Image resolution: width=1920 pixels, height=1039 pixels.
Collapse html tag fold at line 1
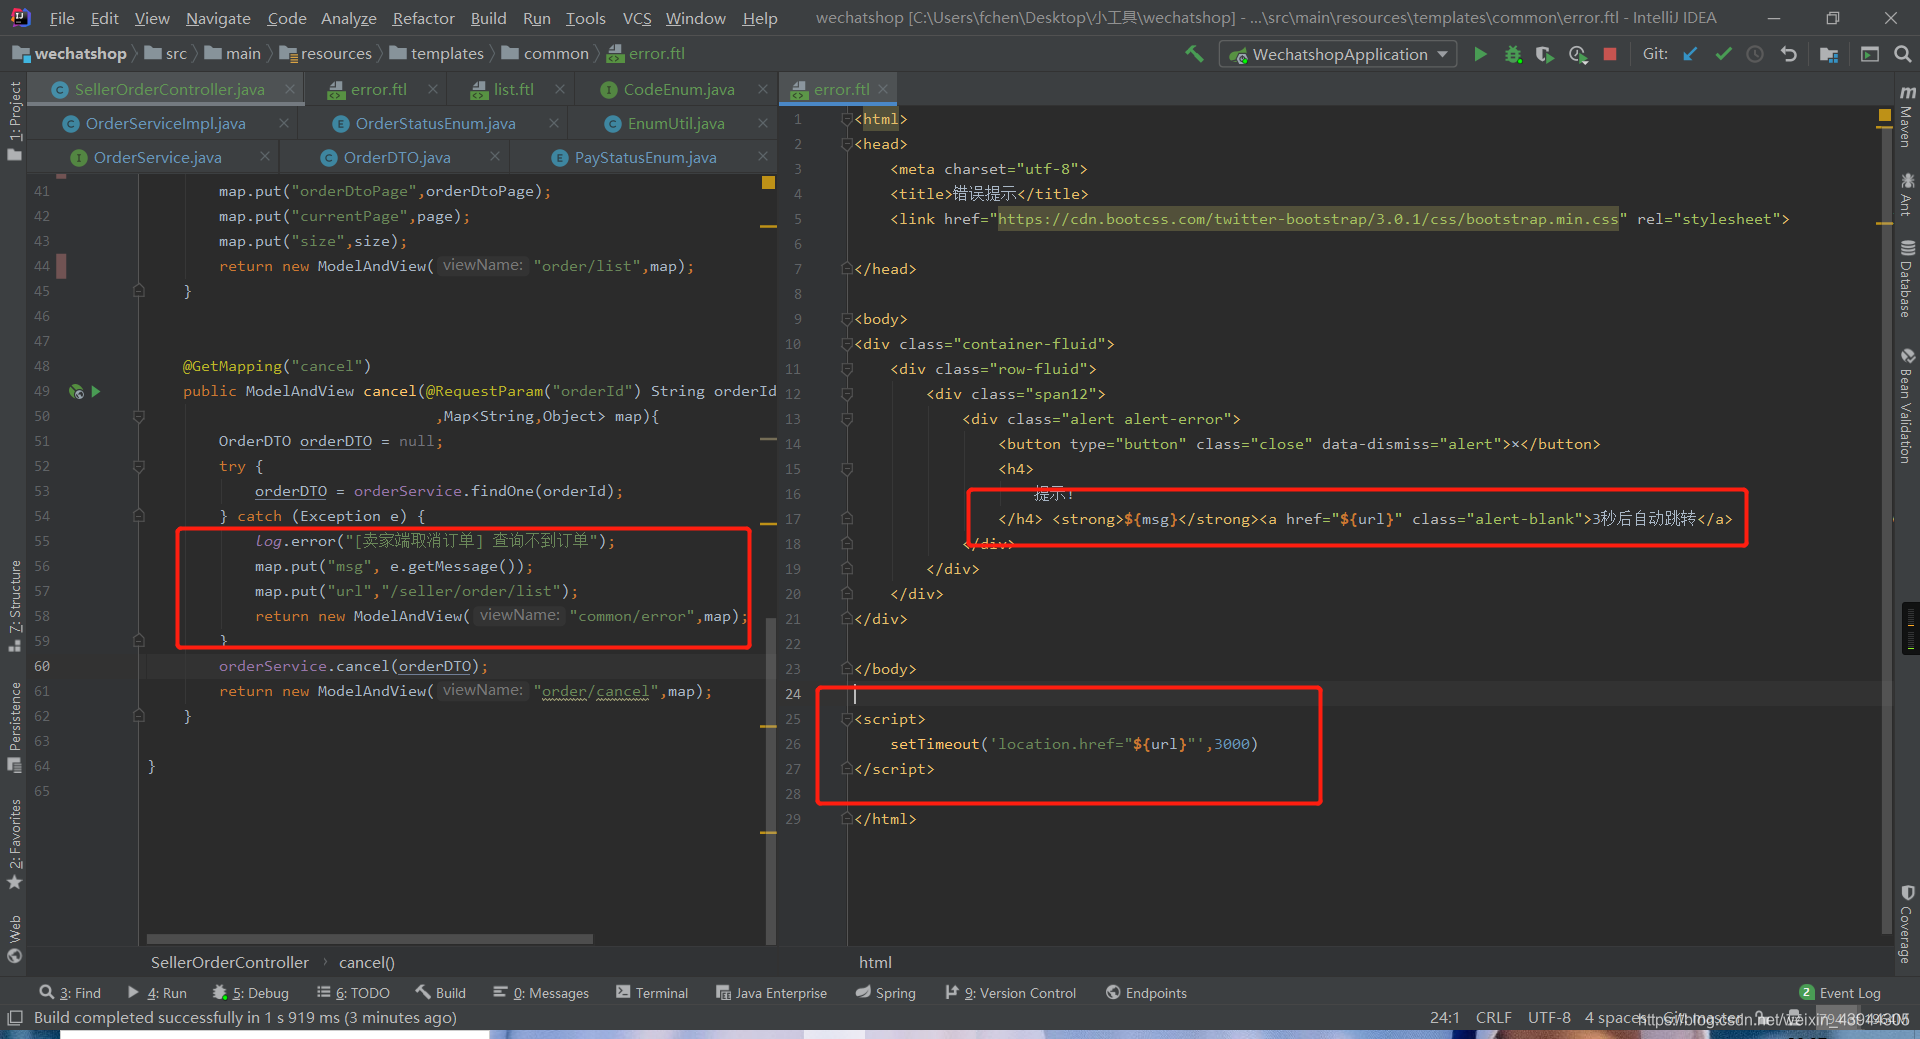coord(847,119)
